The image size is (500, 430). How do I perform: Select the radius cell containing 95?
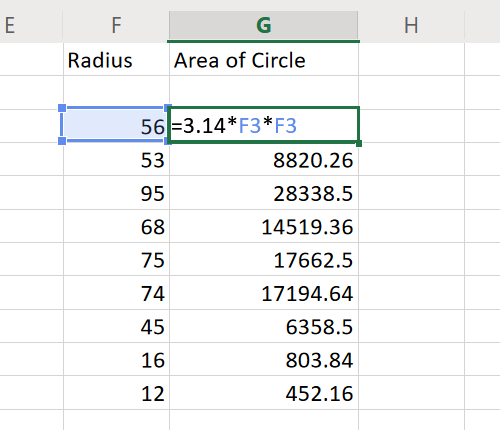(116, 193)
